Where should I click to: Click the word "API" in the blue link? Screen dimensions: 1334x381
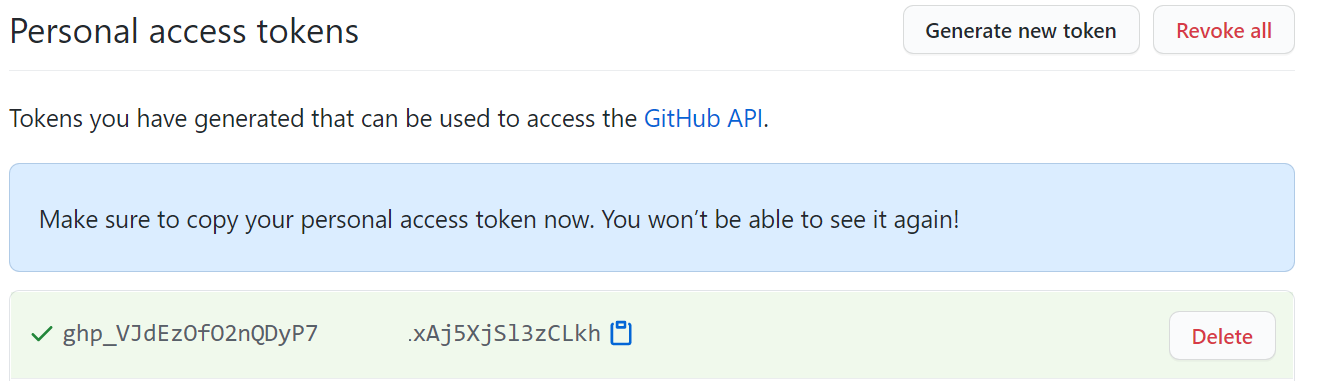pos(745,119)
